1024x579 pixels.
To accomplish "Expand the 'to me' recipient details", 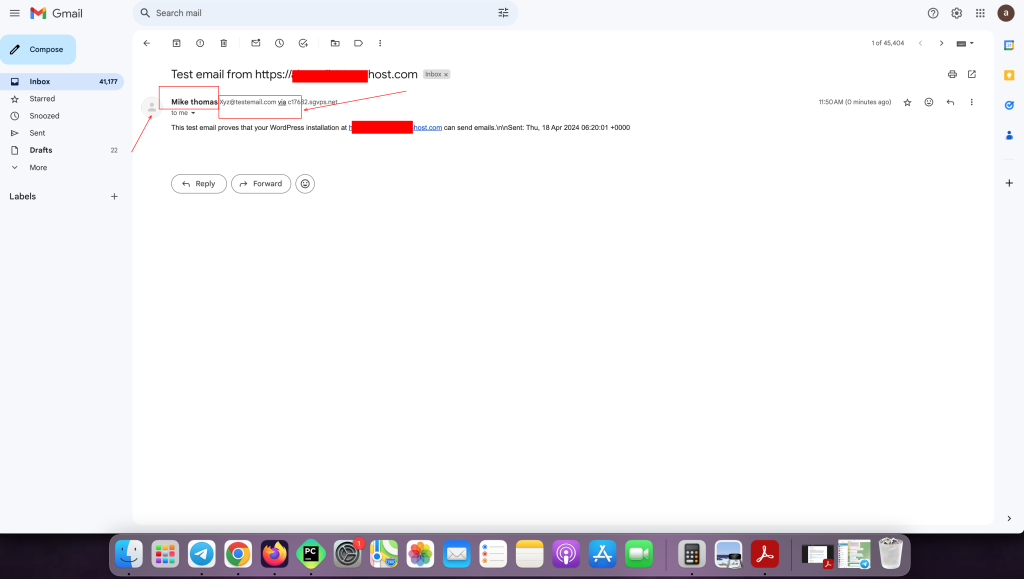I will (193, 113).
